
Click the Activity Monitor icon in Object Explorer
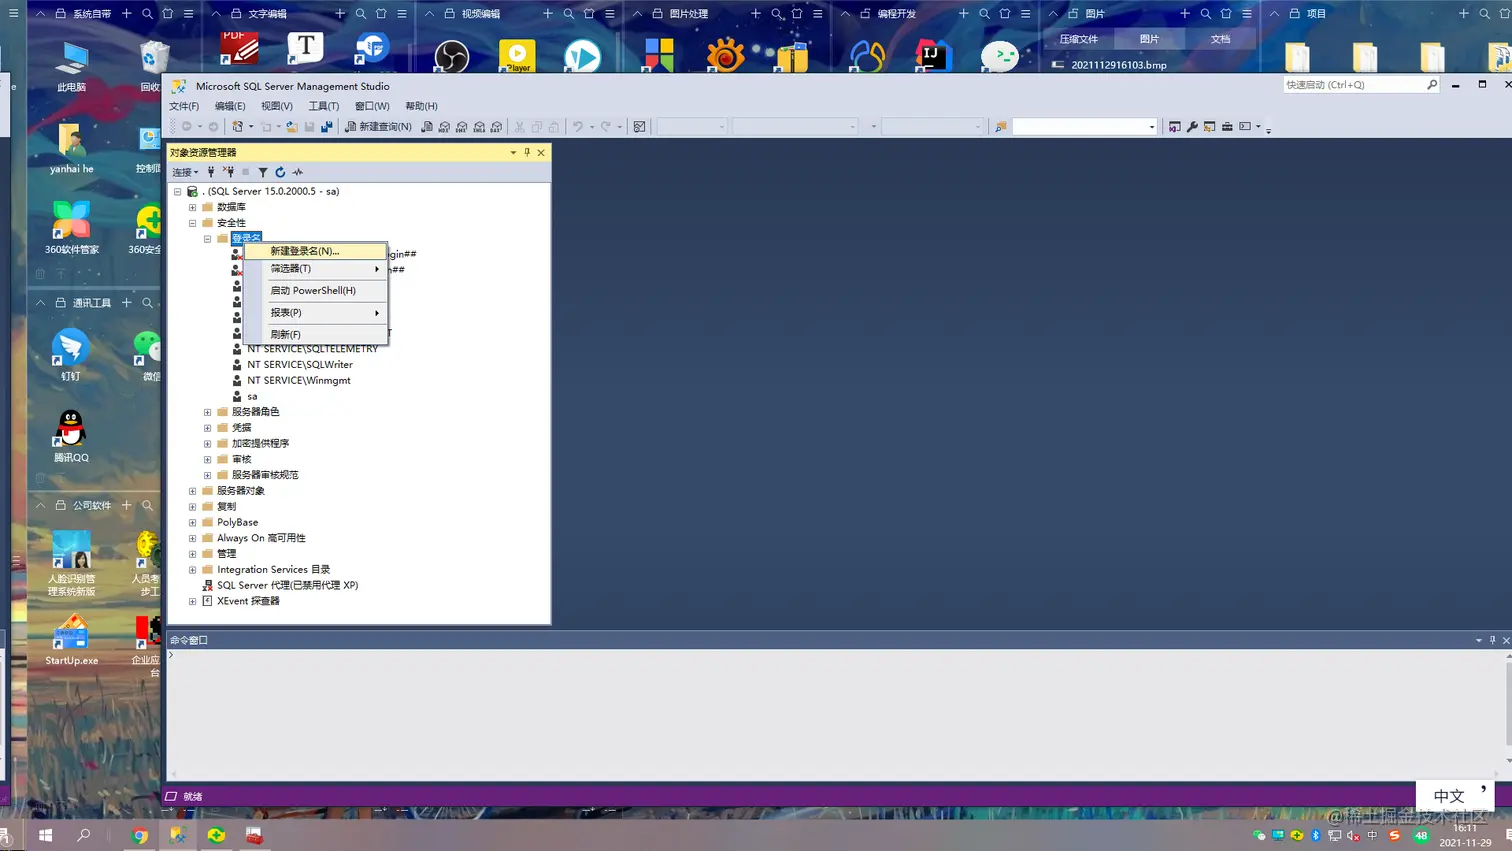pos(298,172)
